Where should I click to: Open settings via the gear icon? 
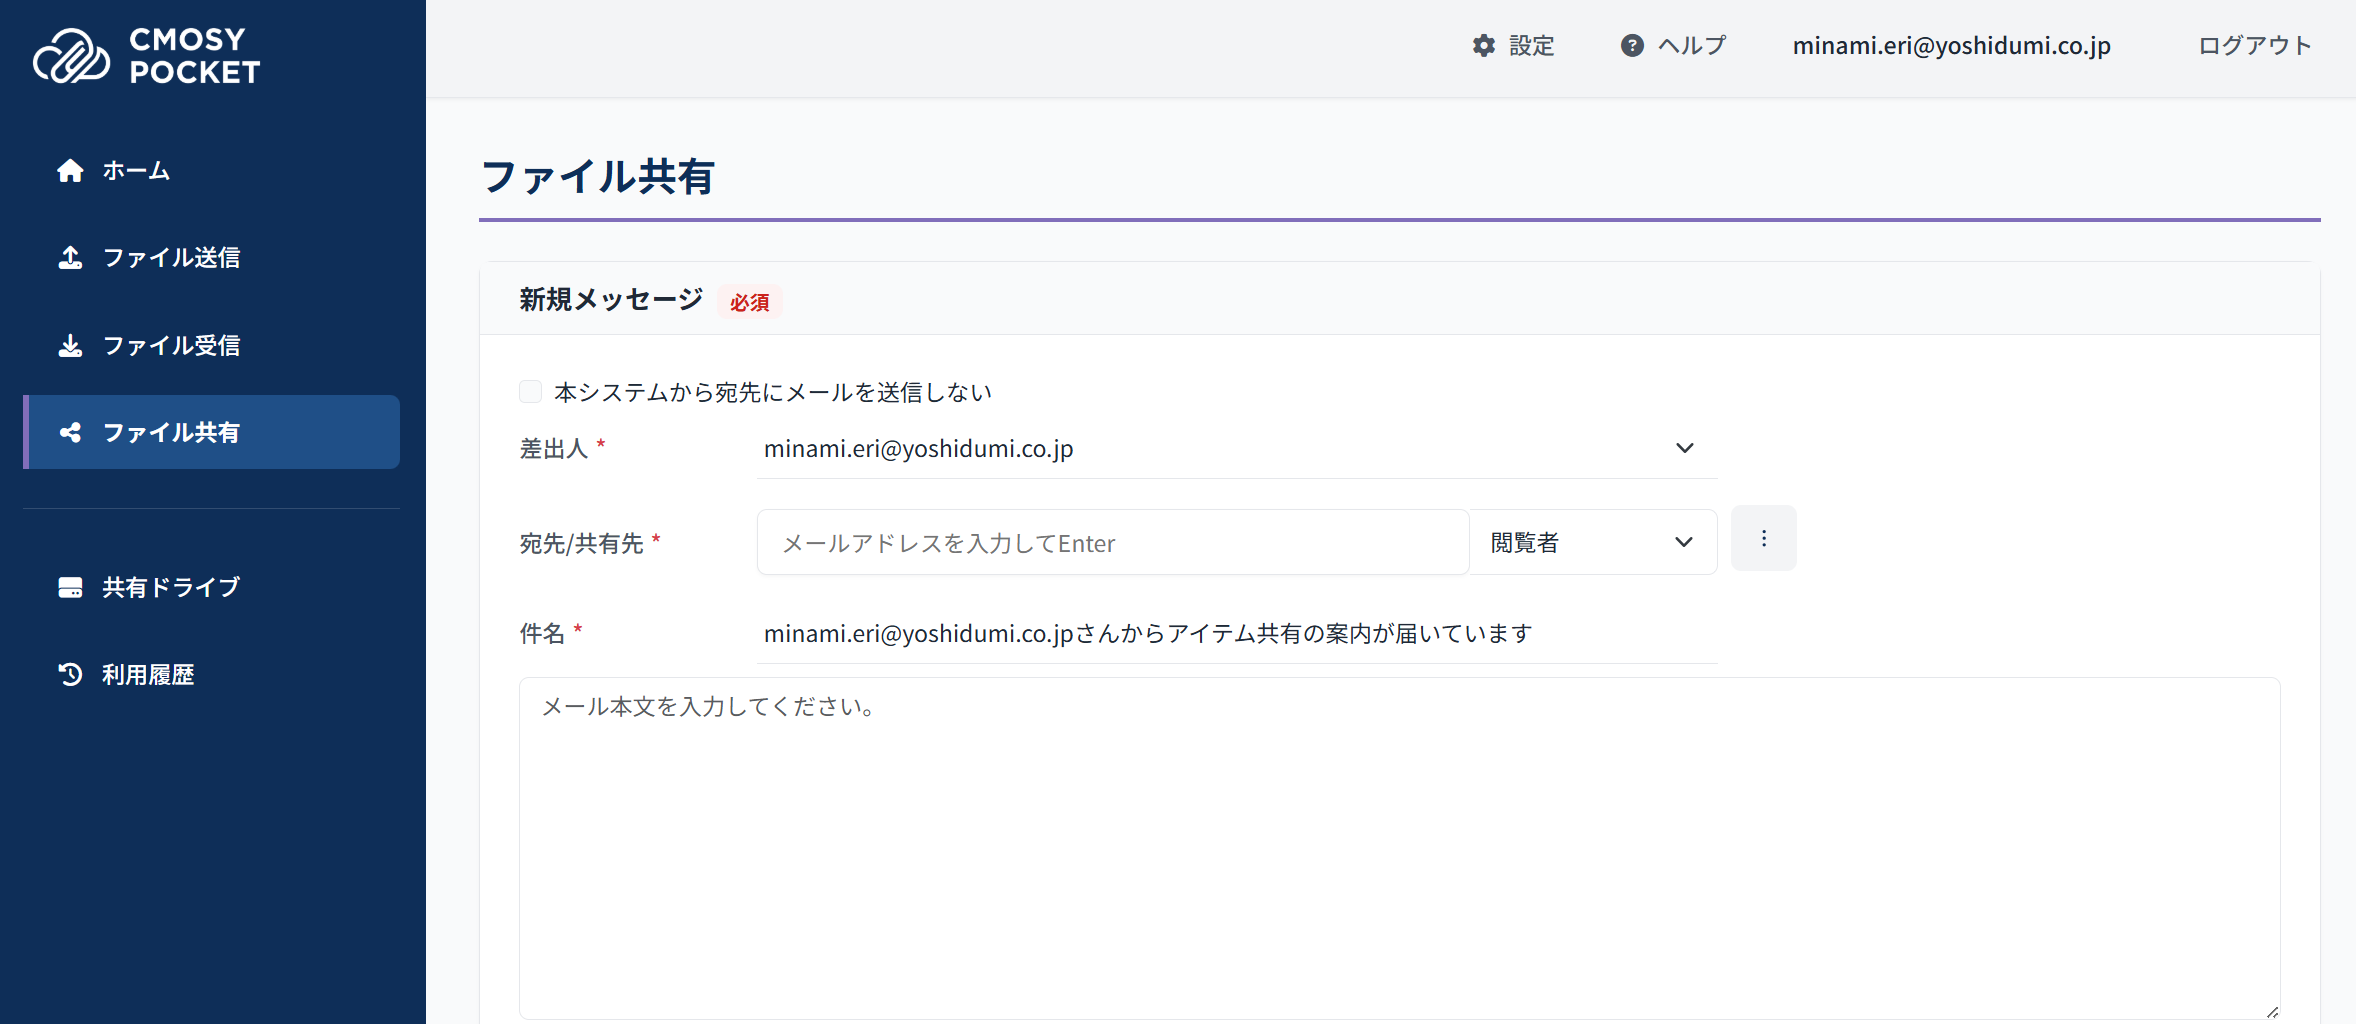coord(1484,46)
